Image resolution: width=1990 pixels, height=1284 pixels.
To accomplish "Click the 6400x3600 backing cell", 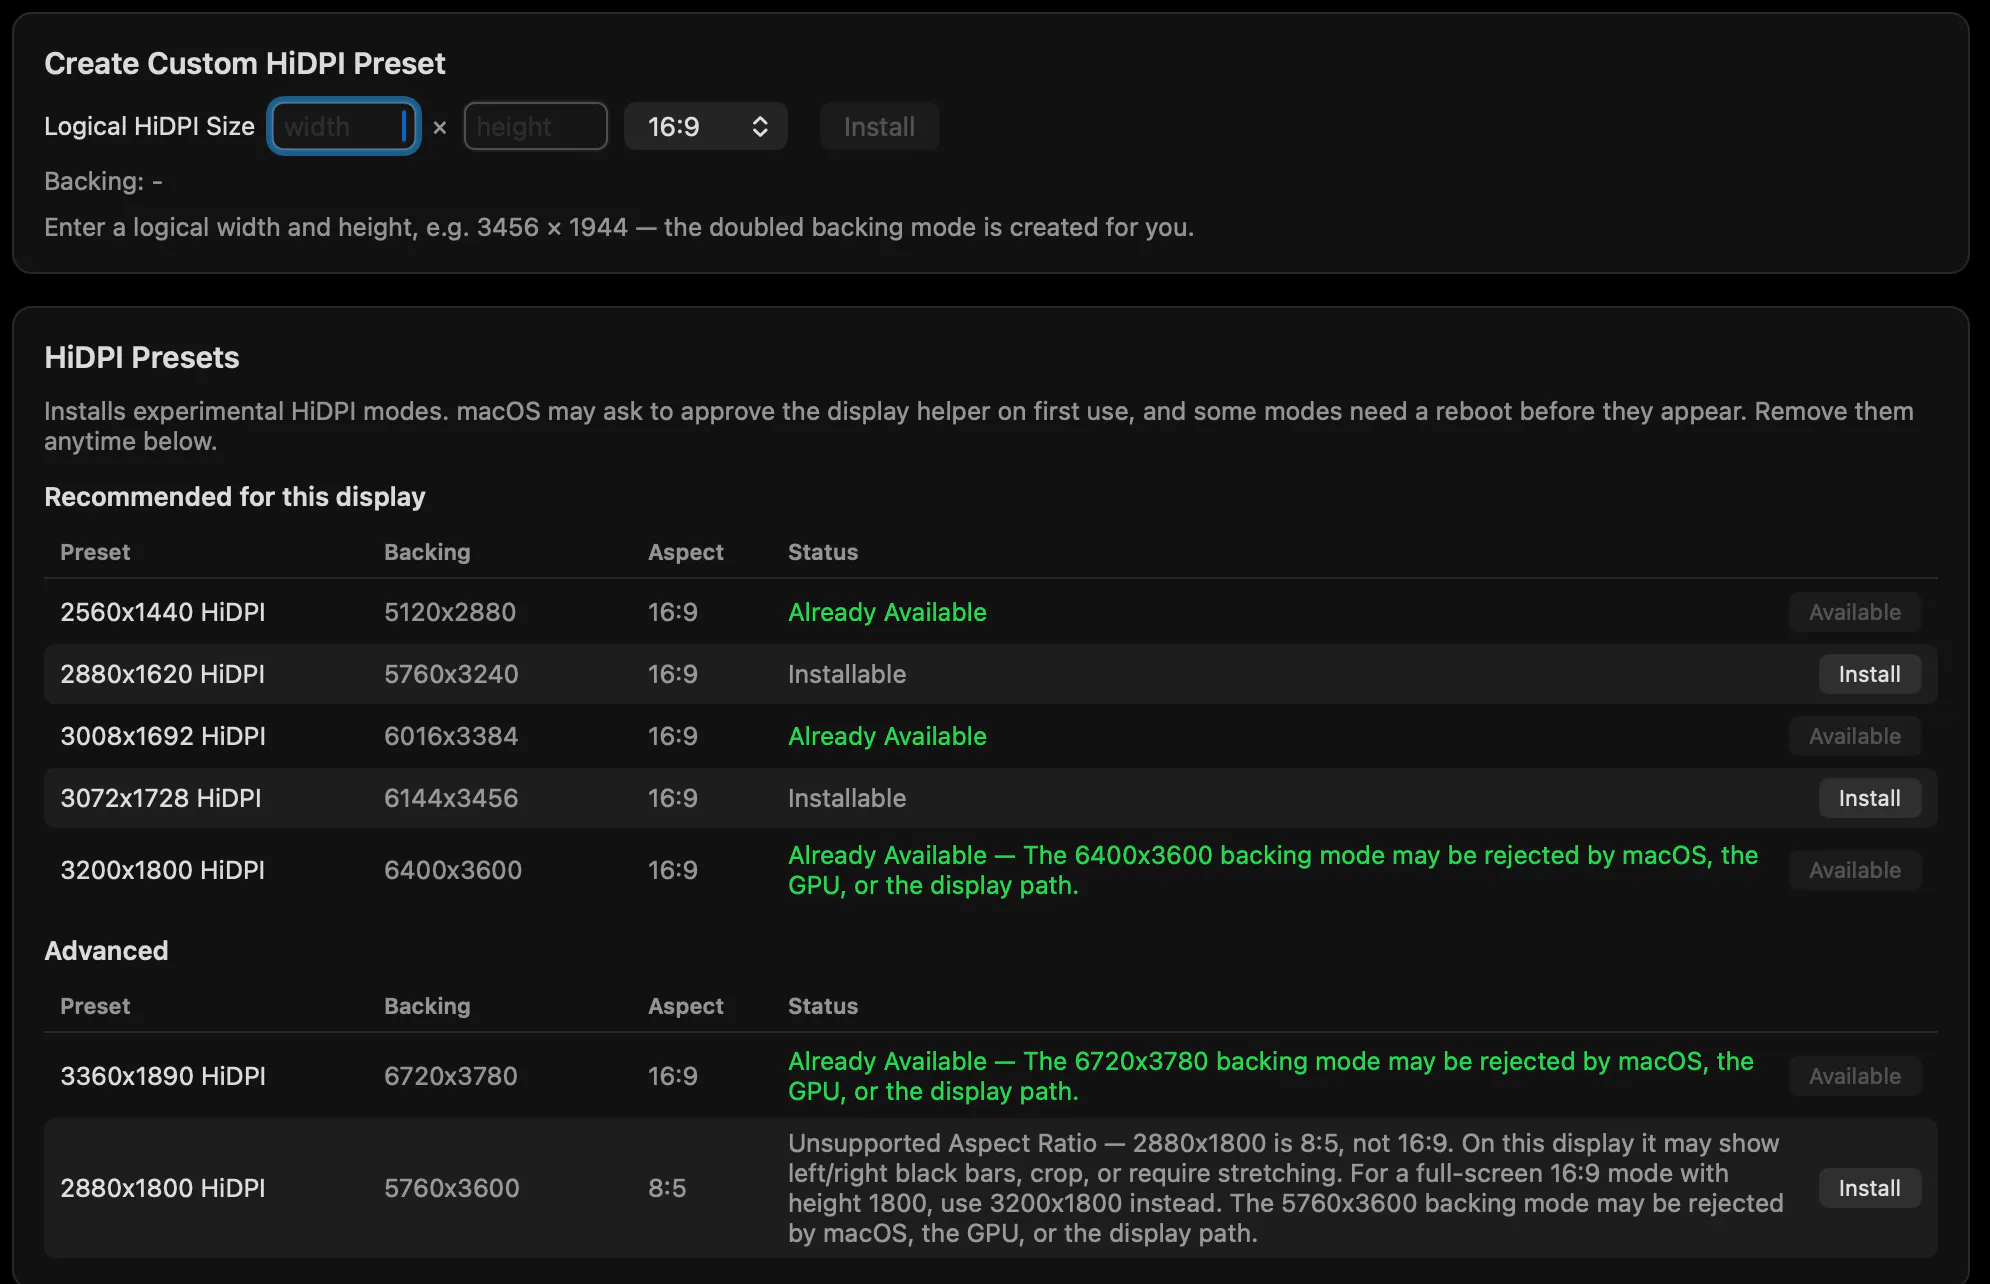I will 453,870.
